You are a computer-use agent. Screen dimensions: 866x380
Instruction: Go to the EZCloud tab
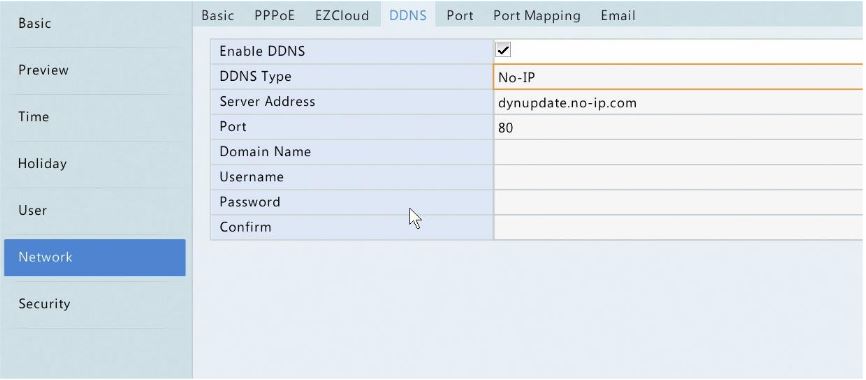(342, 15)
